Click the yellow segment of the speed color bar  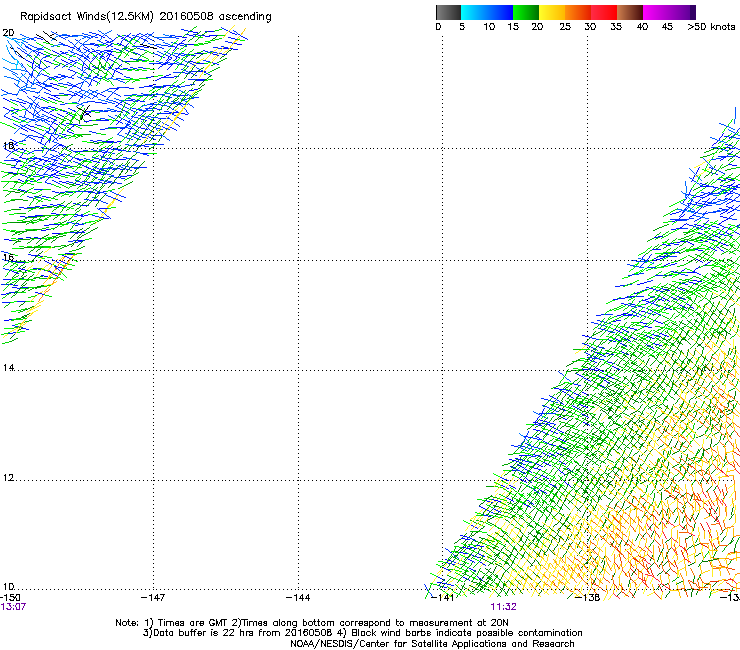(552, 12)
